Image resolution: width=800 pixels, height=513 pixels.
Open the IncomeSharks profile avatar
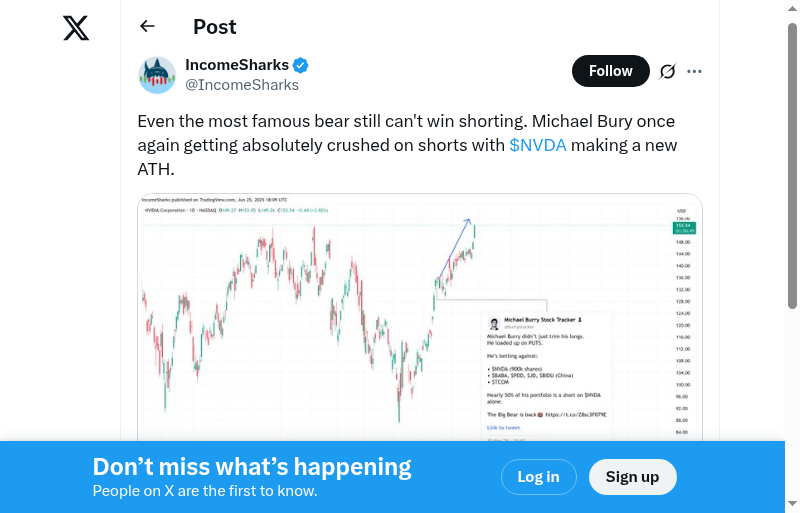click(157, 75)
